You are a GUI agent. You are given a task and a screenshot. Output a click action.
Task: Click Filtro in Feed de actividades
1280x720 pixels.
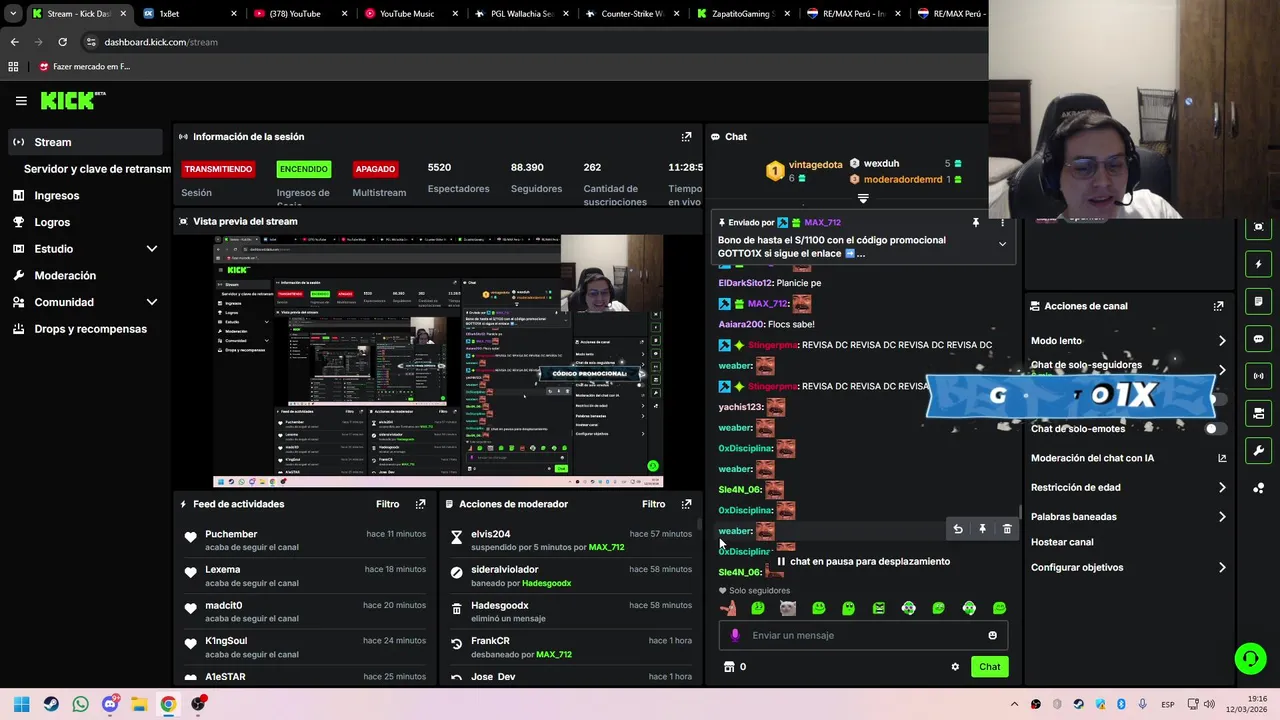(x=387, y=504)
